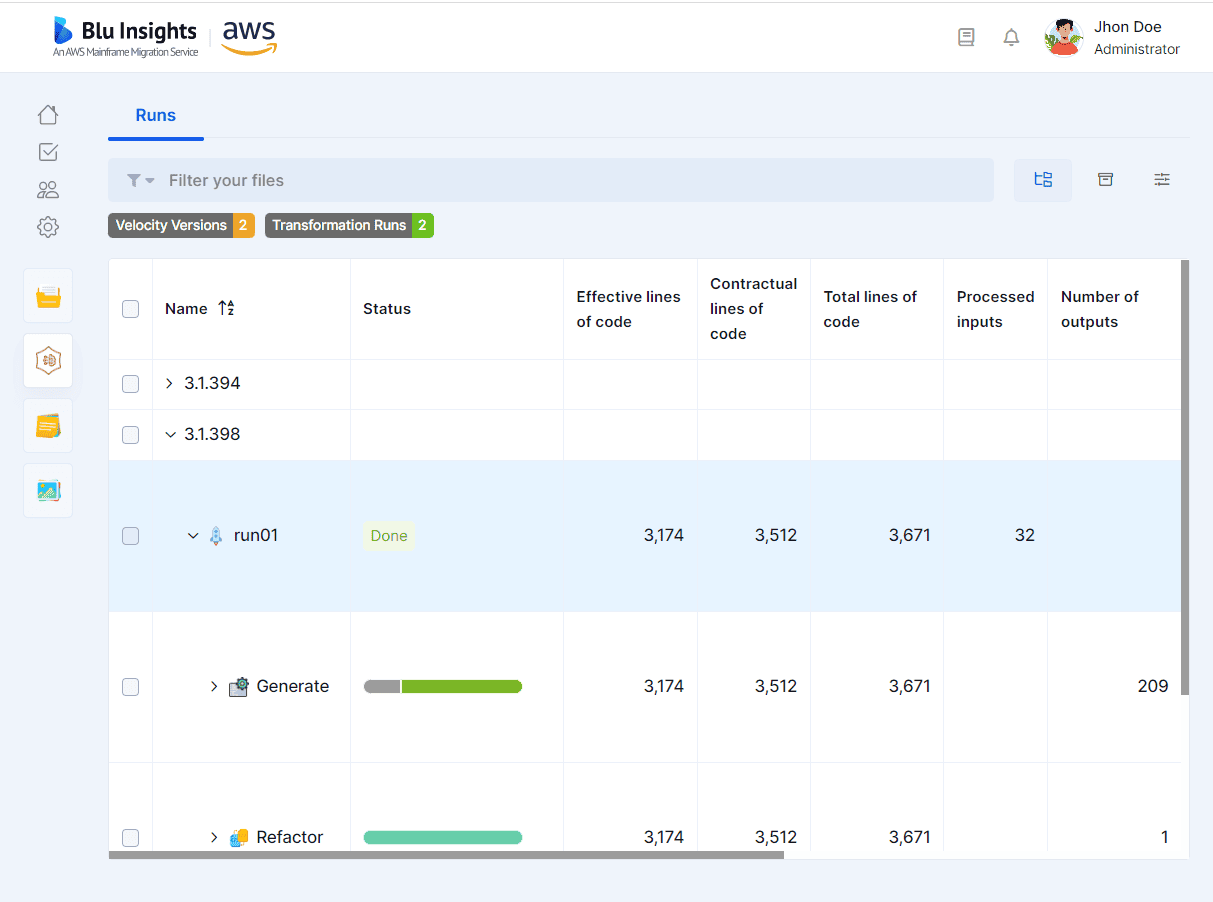
Task: Click the Refactor progress bar
Action: (x=443, y=837)
